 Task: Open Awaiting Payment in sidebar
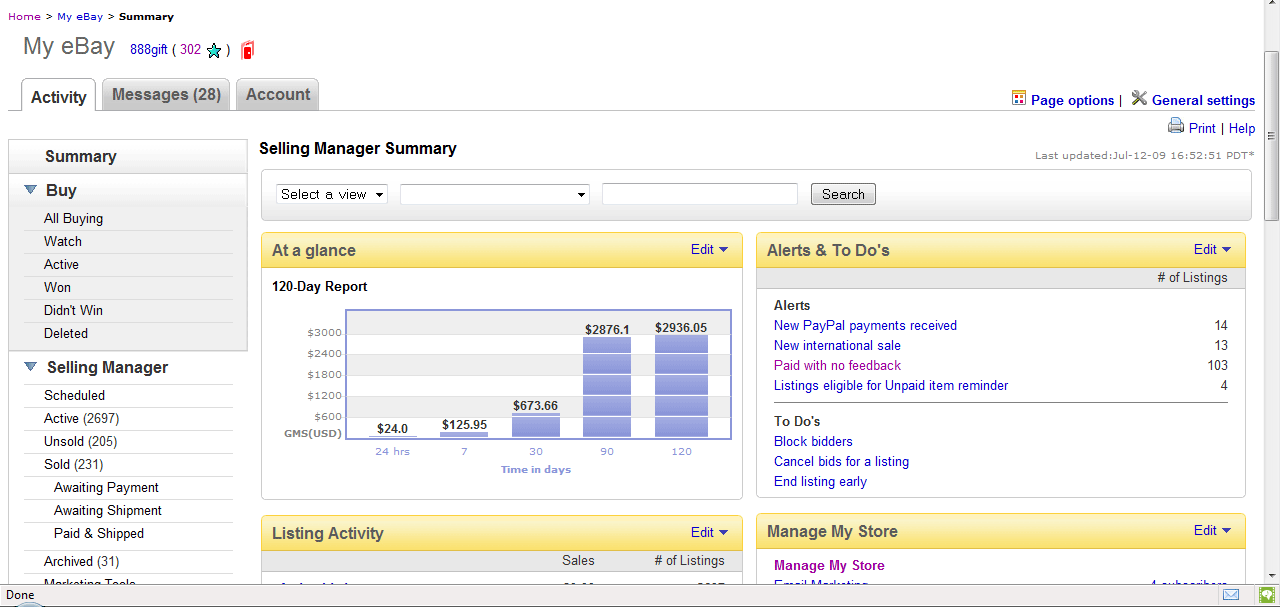coord(106,487)
